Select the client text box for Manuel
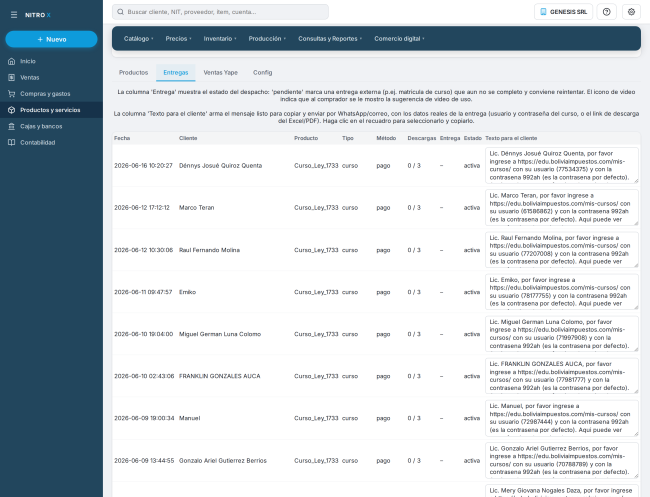The image size is (650, 497). click(562, 418)
